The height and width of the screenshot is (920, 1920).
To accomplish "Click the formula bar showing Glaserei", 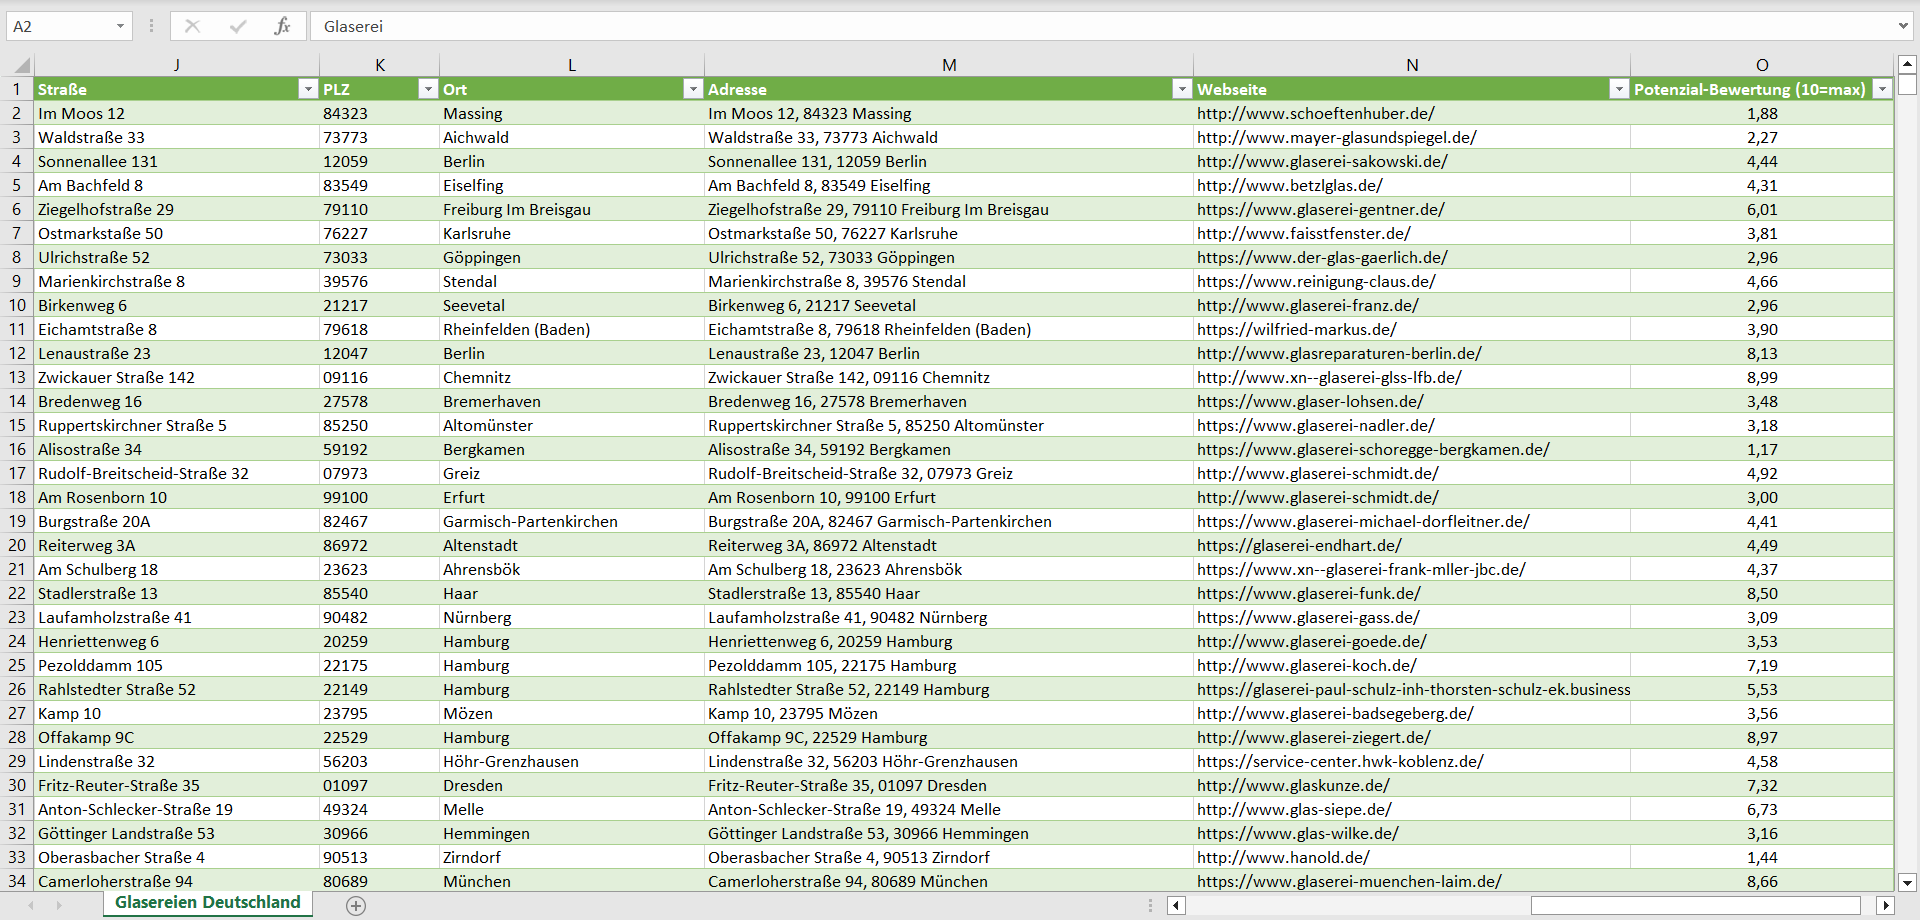I will tap(600, 26).
